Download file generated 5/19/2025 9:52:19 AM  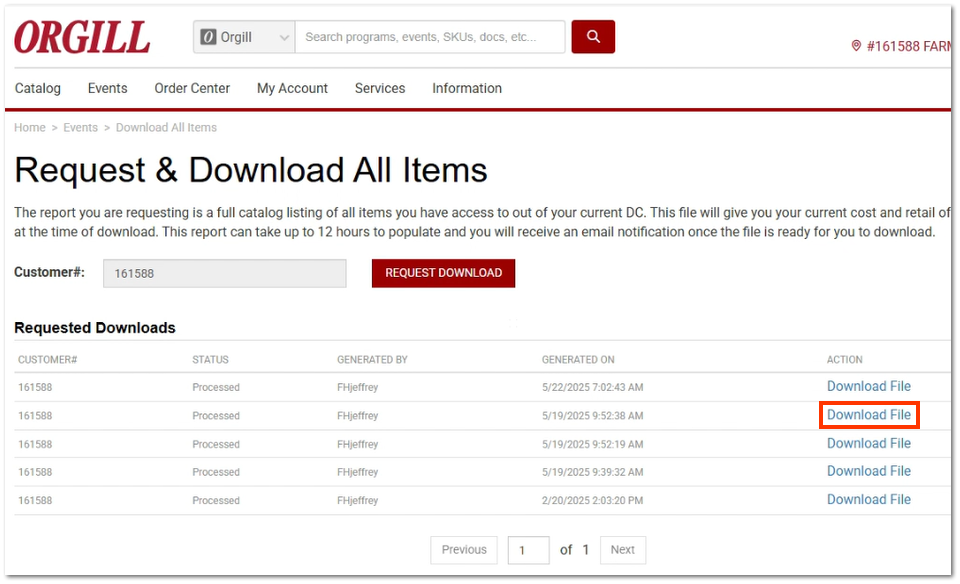pos(869,443)
